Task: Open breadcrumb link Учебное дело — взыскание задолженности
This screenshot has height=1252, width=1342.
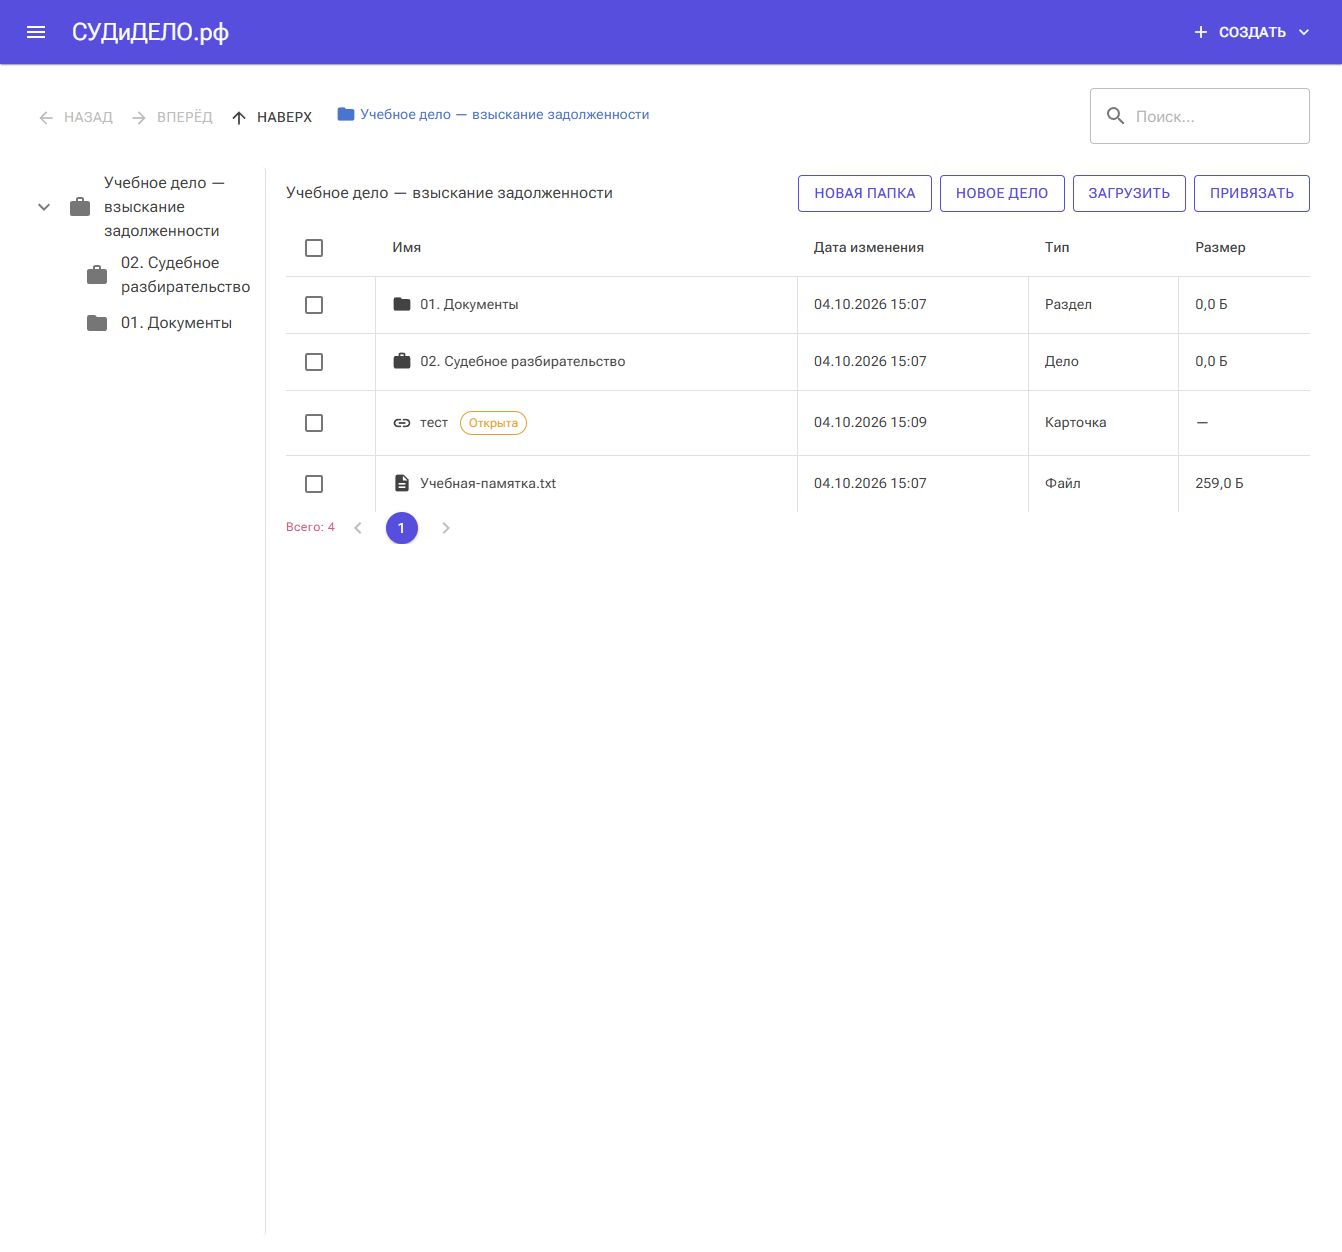Action: coord(505,114)
